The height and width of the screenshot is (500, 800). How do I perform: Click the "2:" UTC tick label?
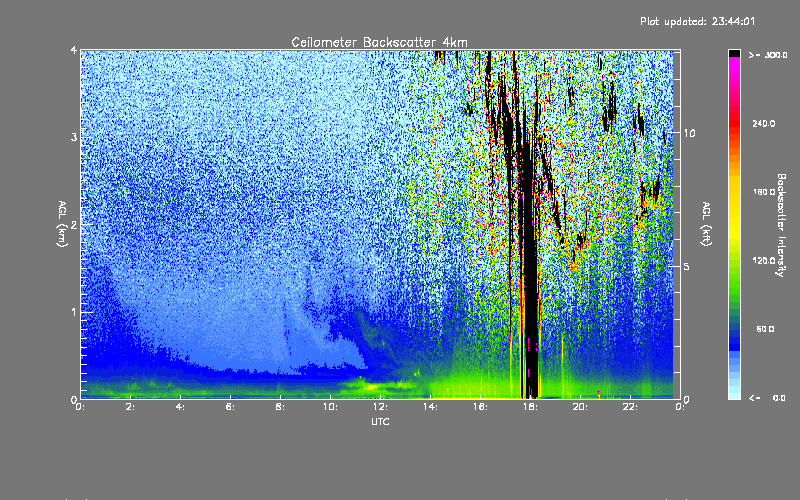click(131, 407)
